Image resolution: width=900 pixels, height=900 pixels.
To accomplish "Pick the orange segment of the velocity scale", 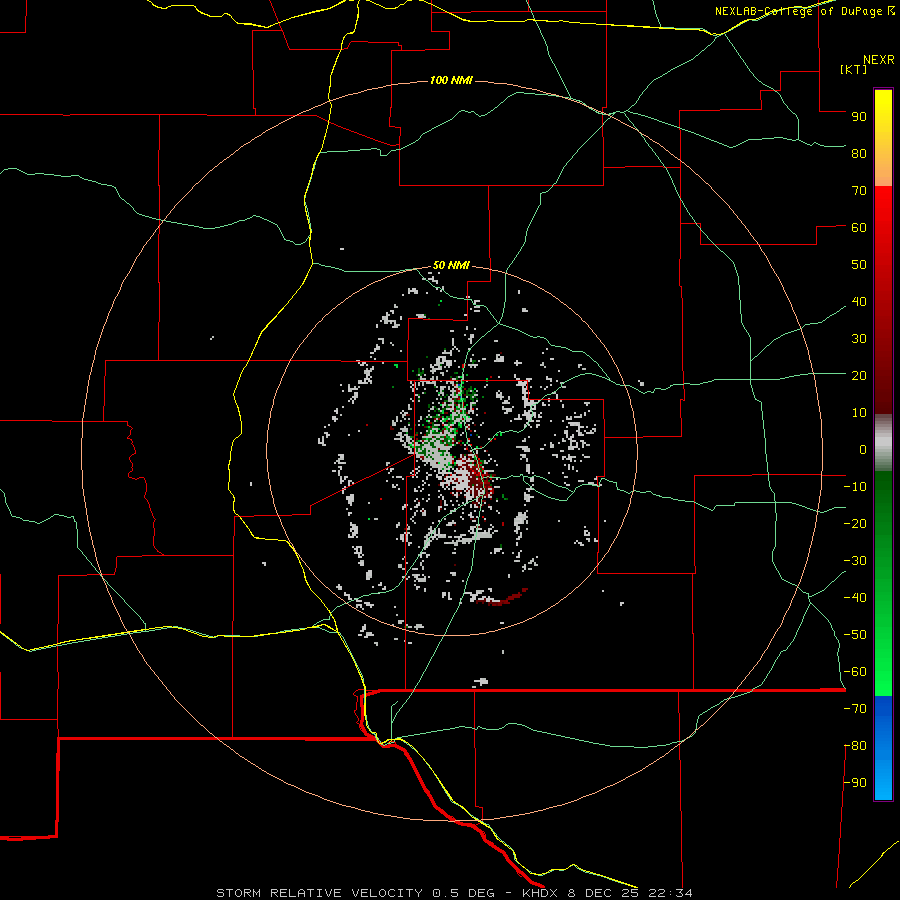I will [x=883, y=169].
